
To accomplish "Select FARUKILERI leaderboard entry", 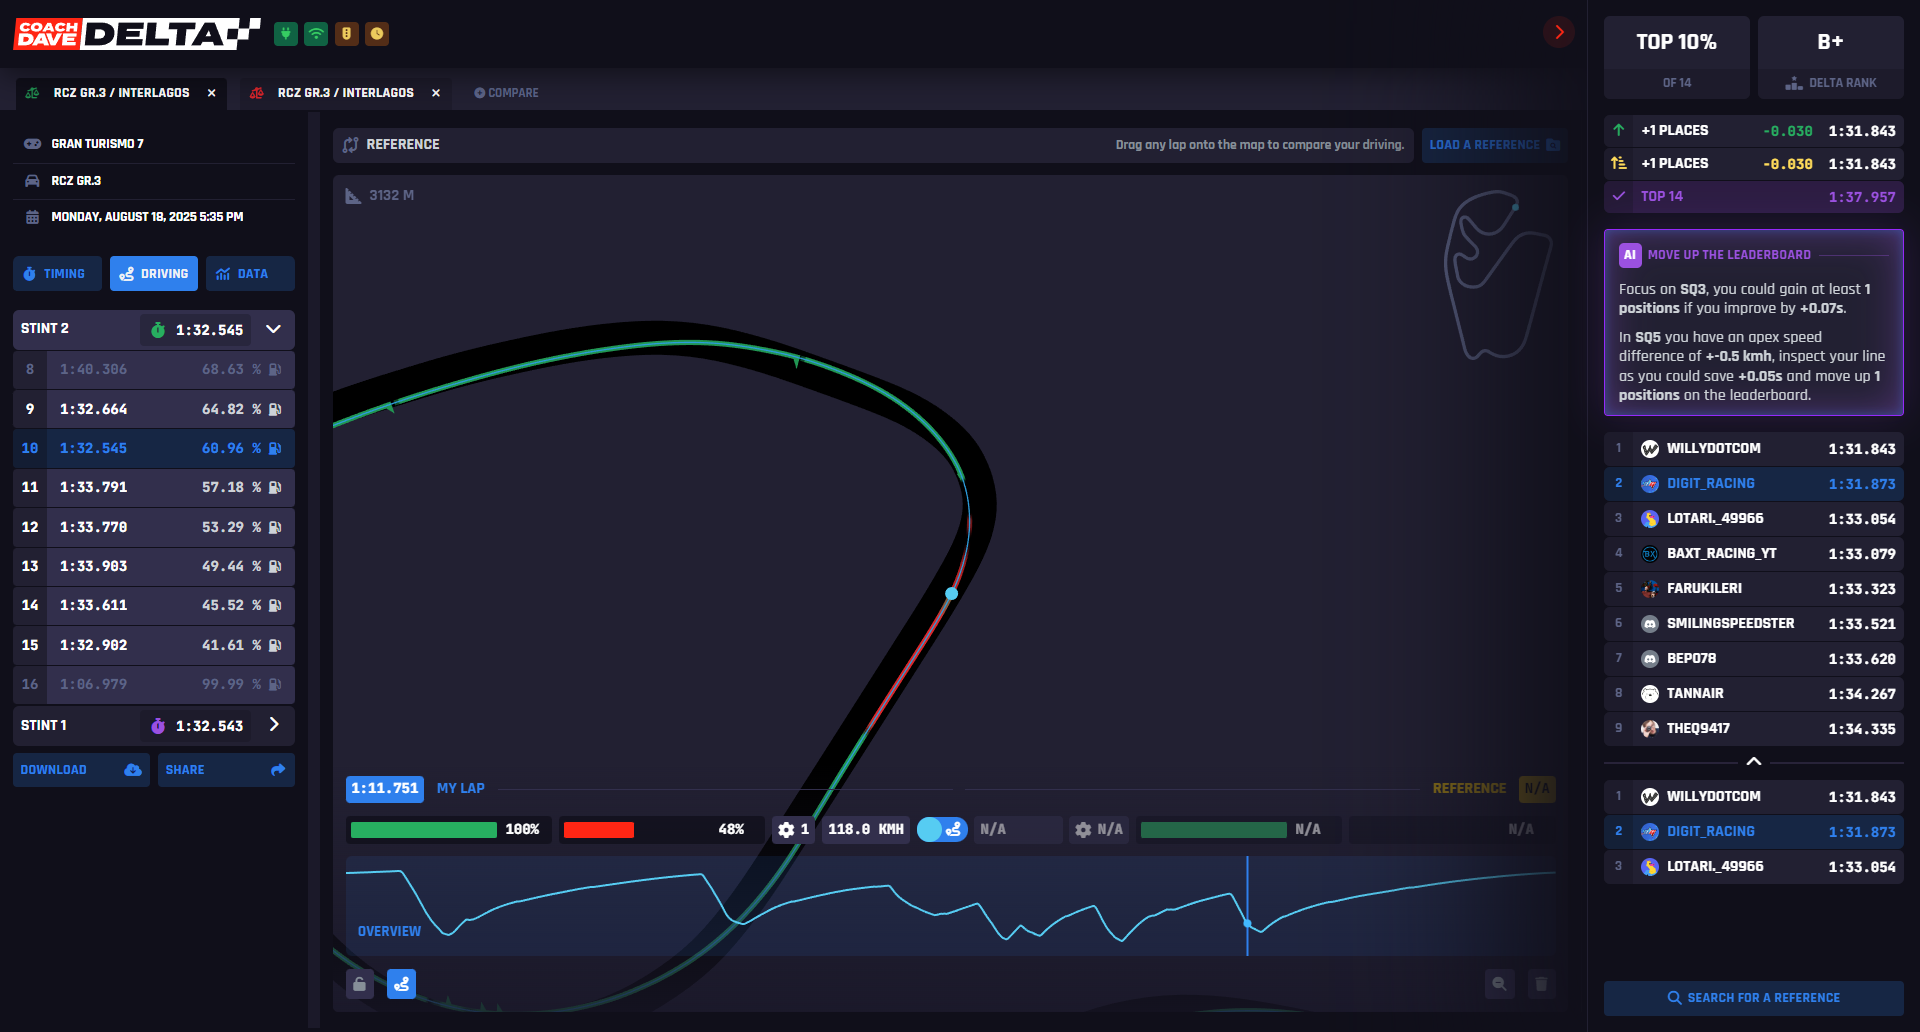I will coord(1754,589).
